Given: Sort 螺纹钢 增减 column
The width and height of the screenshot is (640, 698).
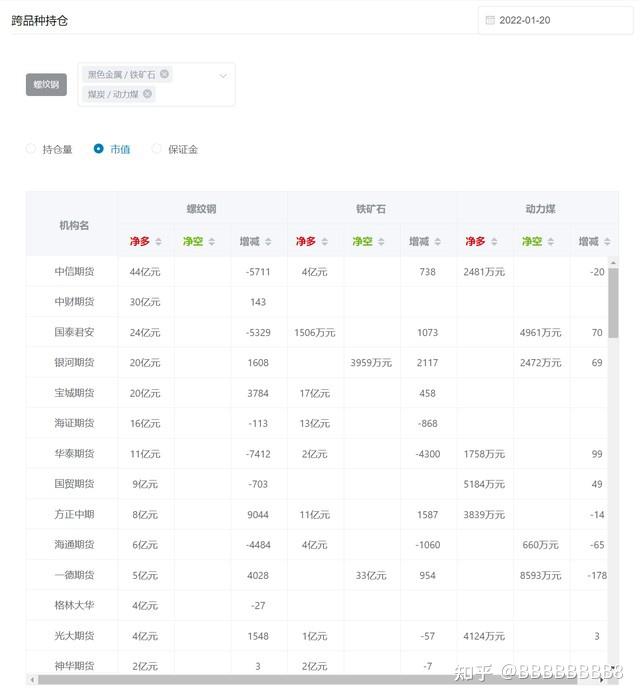Looking at the screenshot, I should (x=270, y=242).
